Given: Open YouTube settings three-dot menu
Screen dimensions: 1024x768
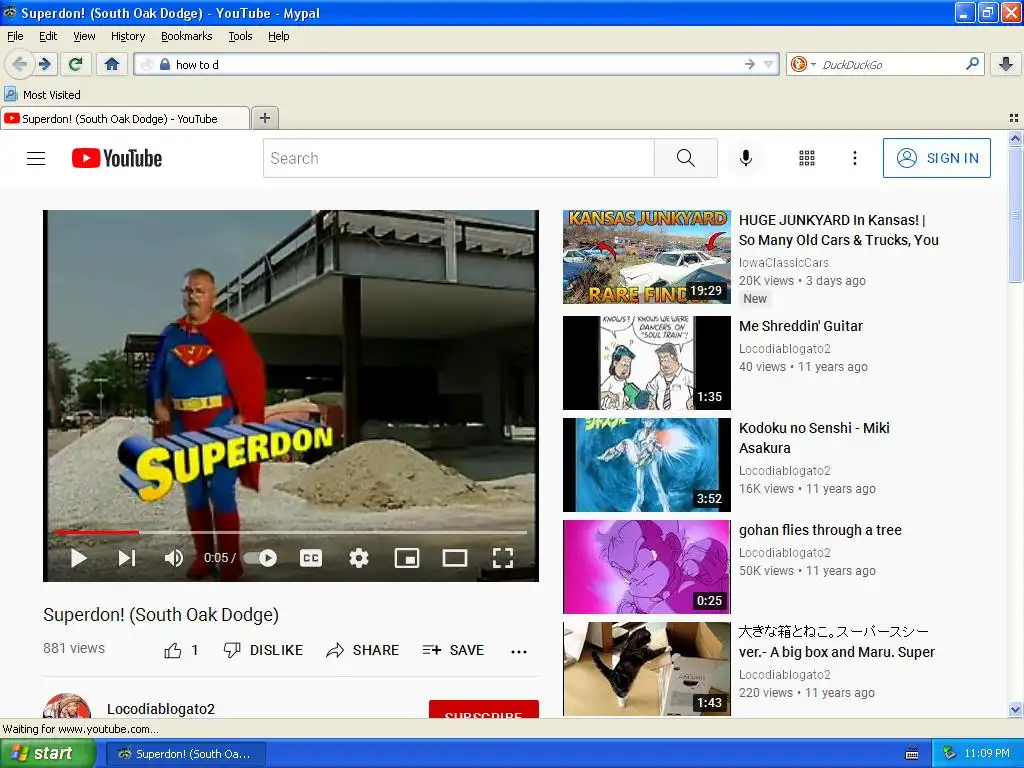Looking at the screenshot, I should [855, 158].
